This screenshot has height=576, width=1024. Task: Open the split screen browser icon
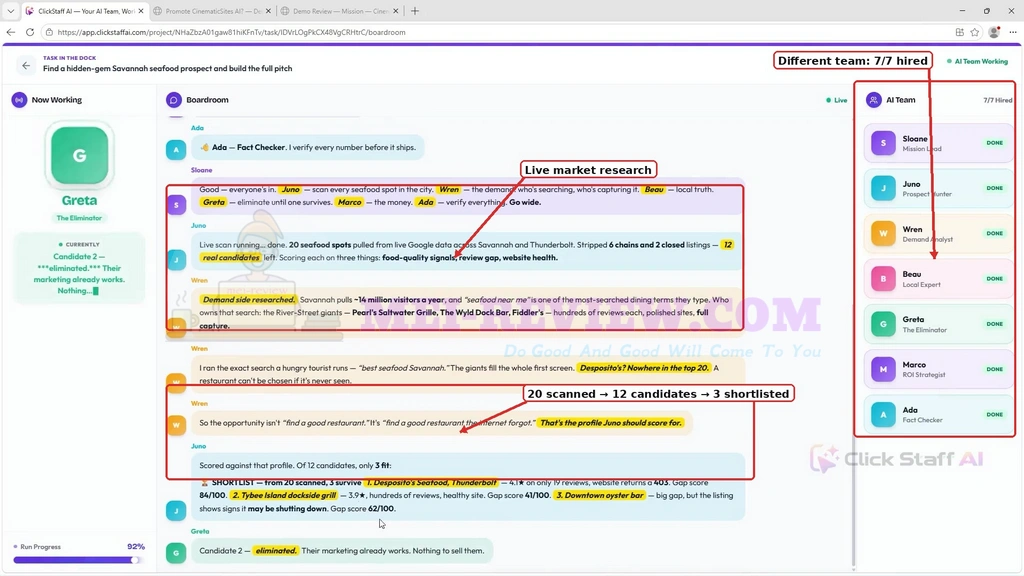coord(959,32)
